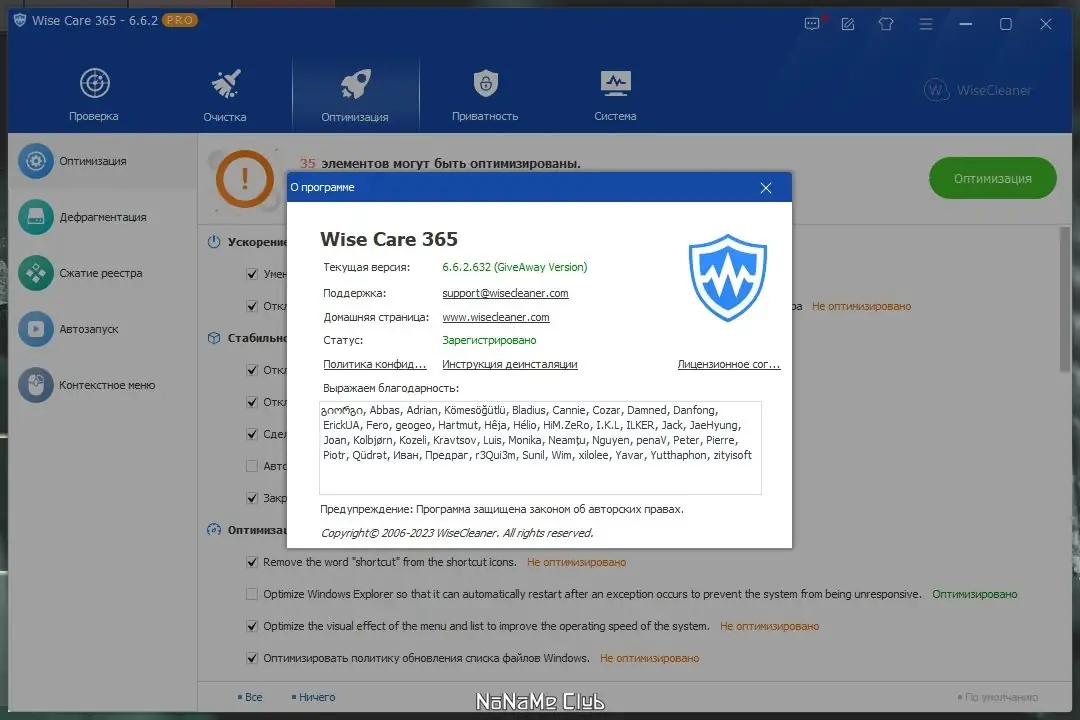
Task: Click the Ускорение section power icon
Action: coord(214,242)
